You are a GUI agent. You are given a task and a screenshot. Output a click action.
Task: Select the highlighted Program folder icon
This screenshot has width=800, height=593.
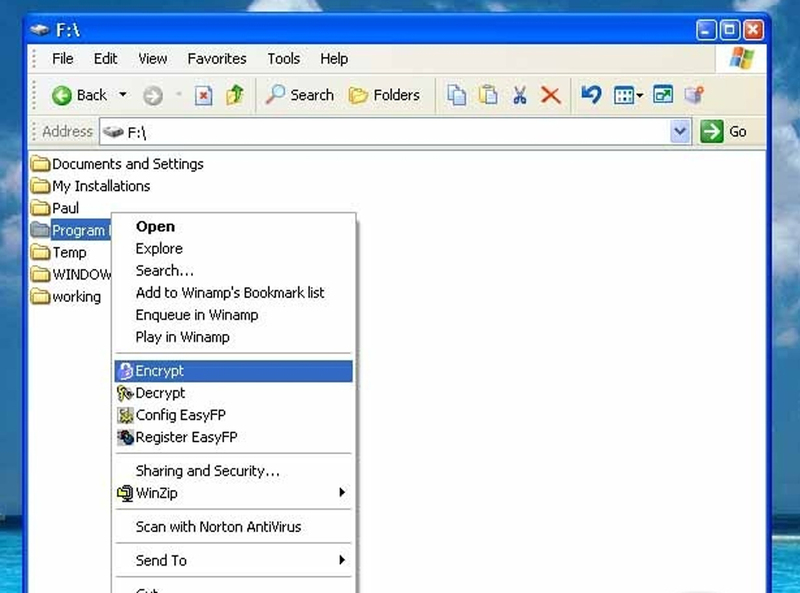[x=40, y=230]
